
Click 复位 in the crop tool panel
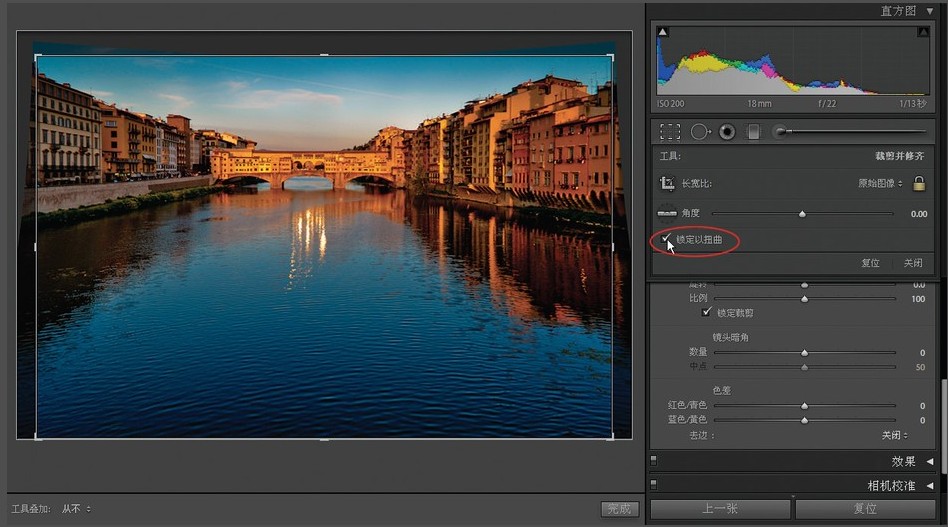point(870,263)
